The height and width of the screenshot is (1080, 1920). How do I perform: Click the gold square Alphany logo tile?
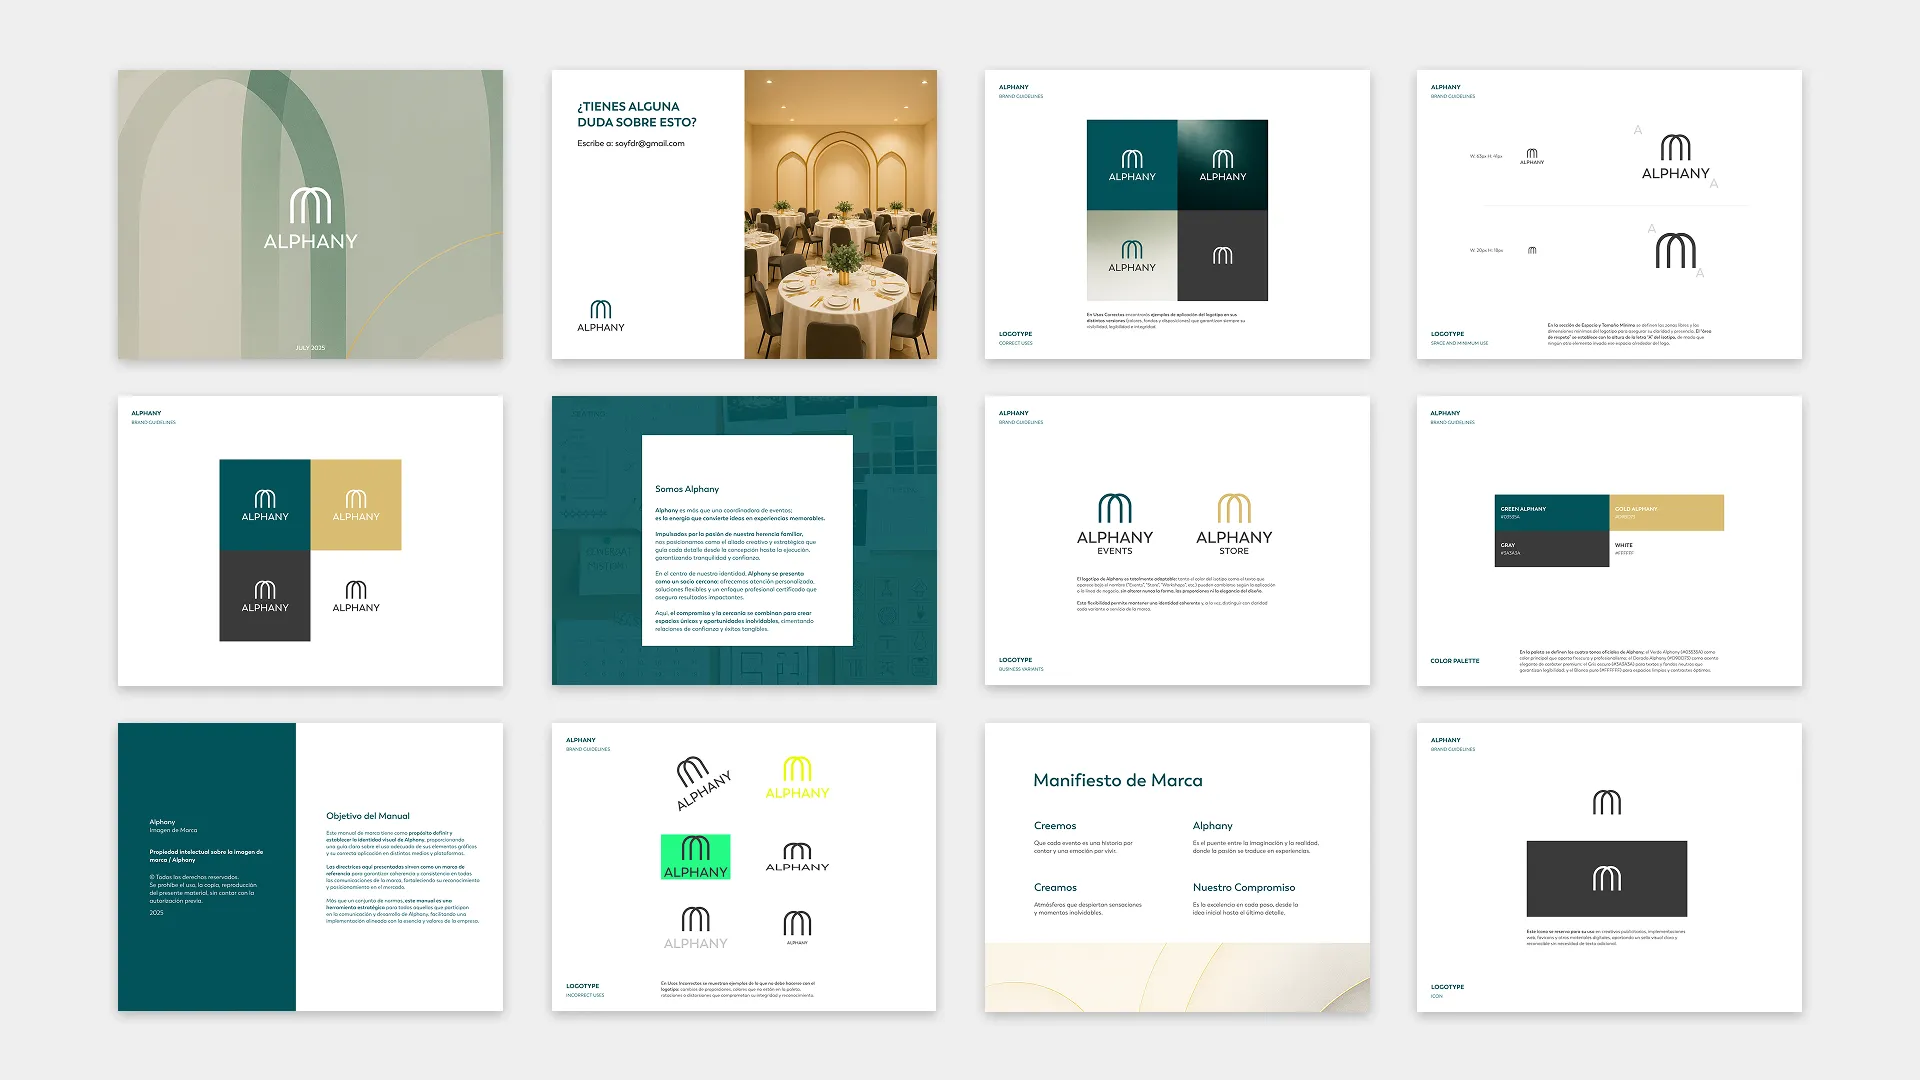coord(356,505)
